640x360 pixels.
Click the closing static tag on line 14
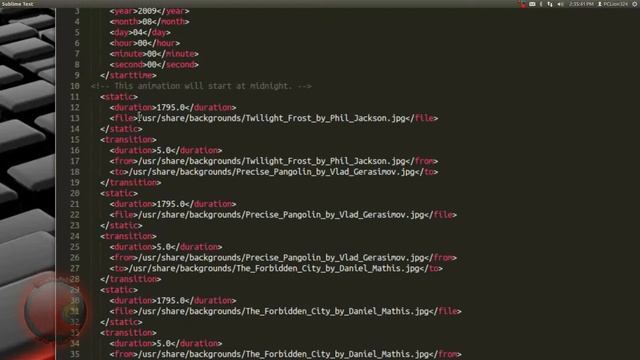[x=121, y=129]
